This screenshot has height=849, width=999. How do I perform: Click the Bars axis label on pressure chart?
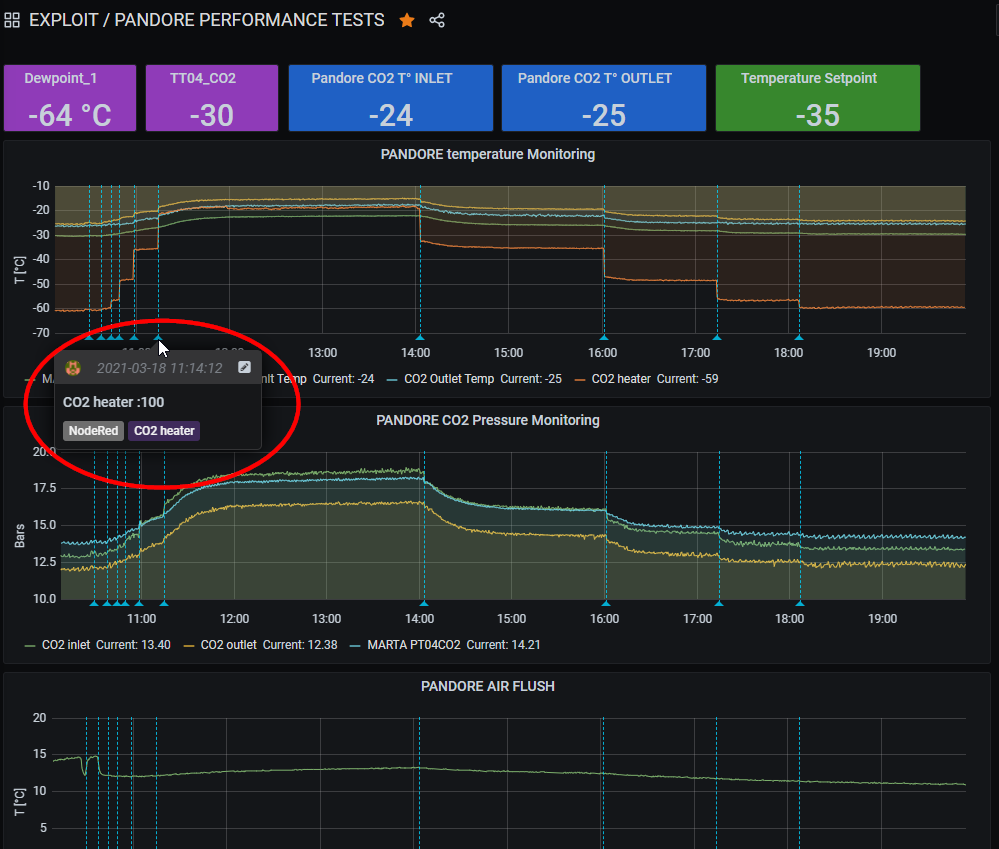coord(20,536)
